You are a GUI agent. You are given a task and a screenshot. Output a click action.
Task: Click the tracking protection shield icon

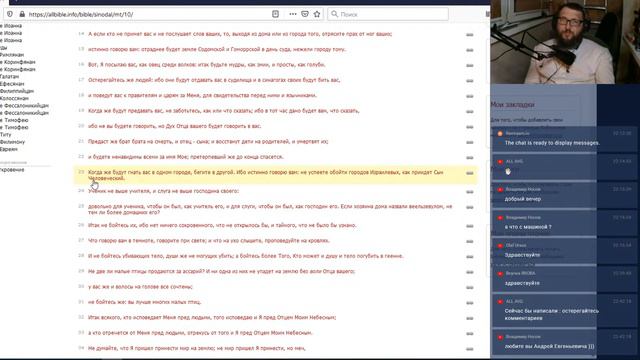[x=10, y=14]
